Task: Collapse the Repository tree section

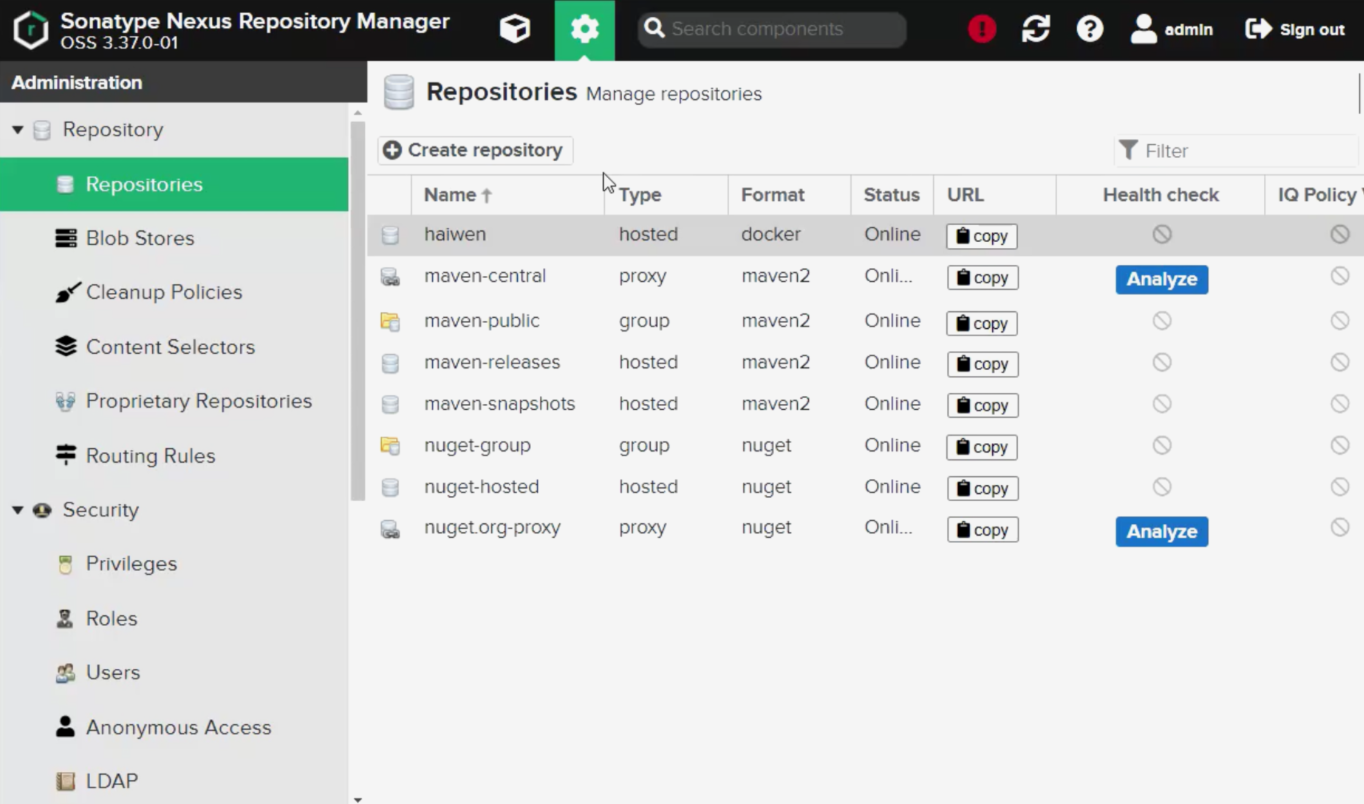Action: 17,130
